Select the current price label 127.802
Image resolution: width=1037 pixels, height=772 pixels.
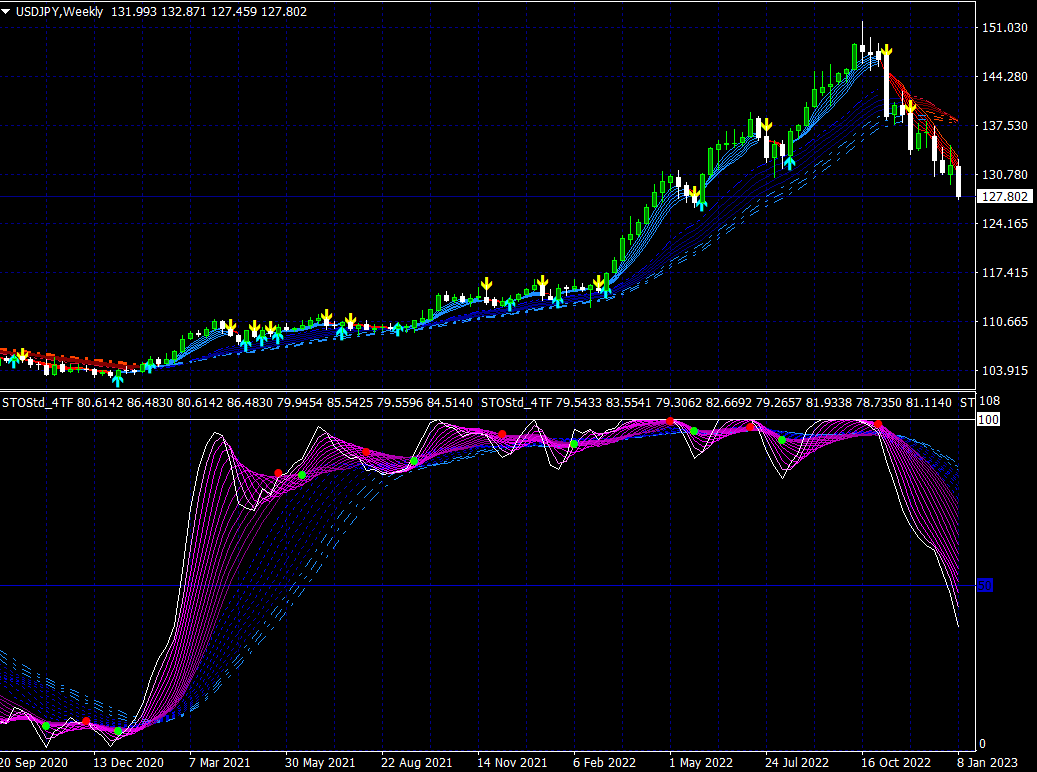pos(1003,197)
